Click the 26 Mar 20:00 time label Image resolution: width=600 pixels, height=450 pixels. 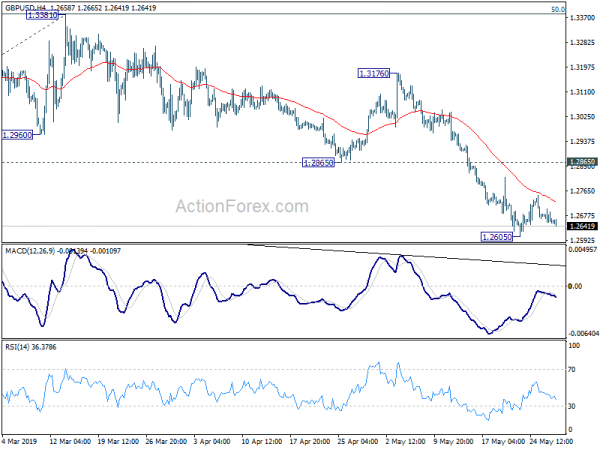[x=166, y=441]
